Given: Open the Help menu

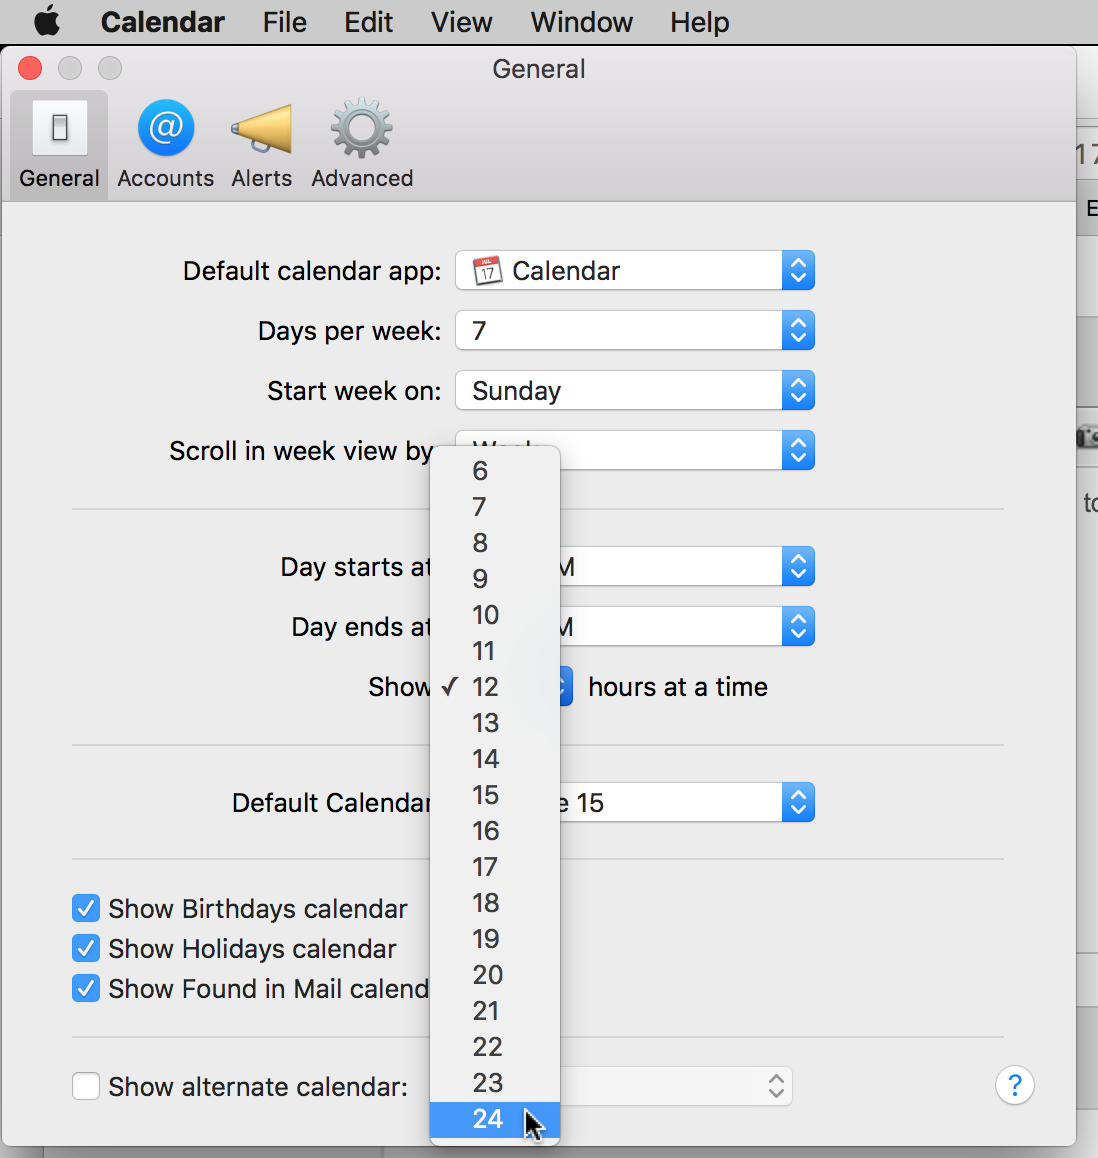Looking at the screenshot, I should [699, 22].
